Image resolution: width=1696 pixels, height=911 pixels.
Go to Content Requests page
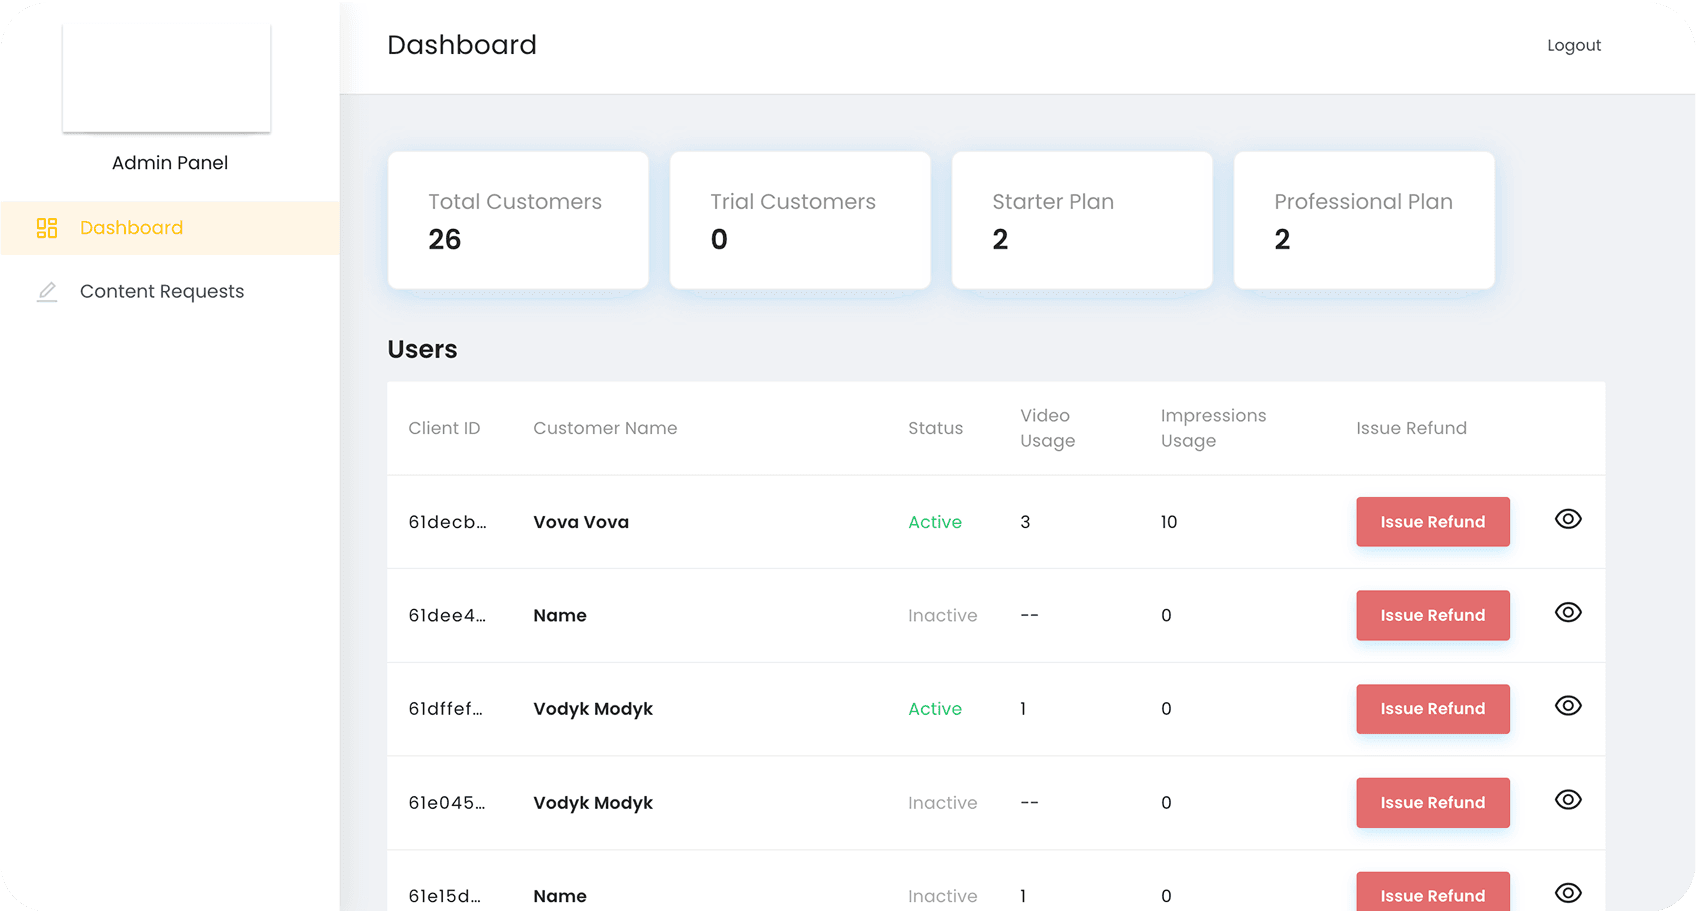(x=162, y=292)
